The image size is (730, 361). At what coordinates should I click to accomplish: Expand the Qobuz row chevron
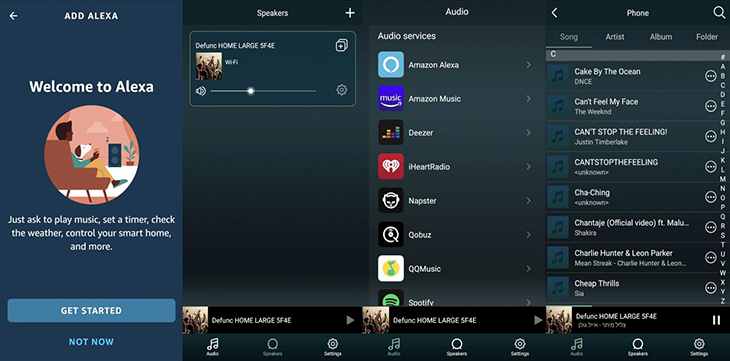pos(528,235)
